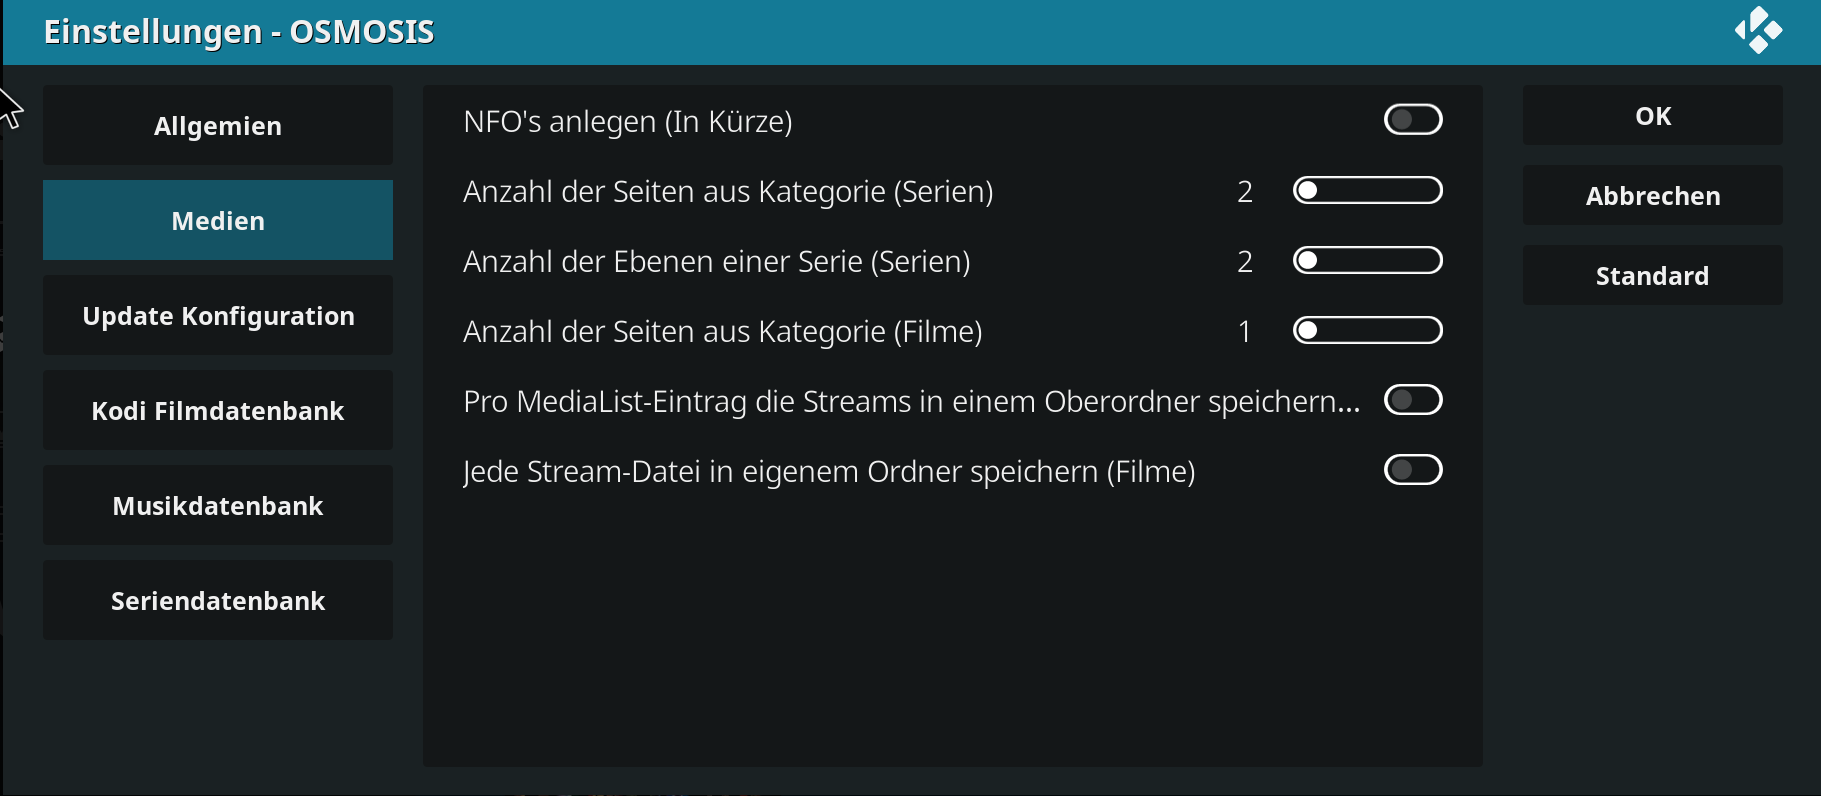Cancel with the Abbrechen button

(x=1653, y=195)
